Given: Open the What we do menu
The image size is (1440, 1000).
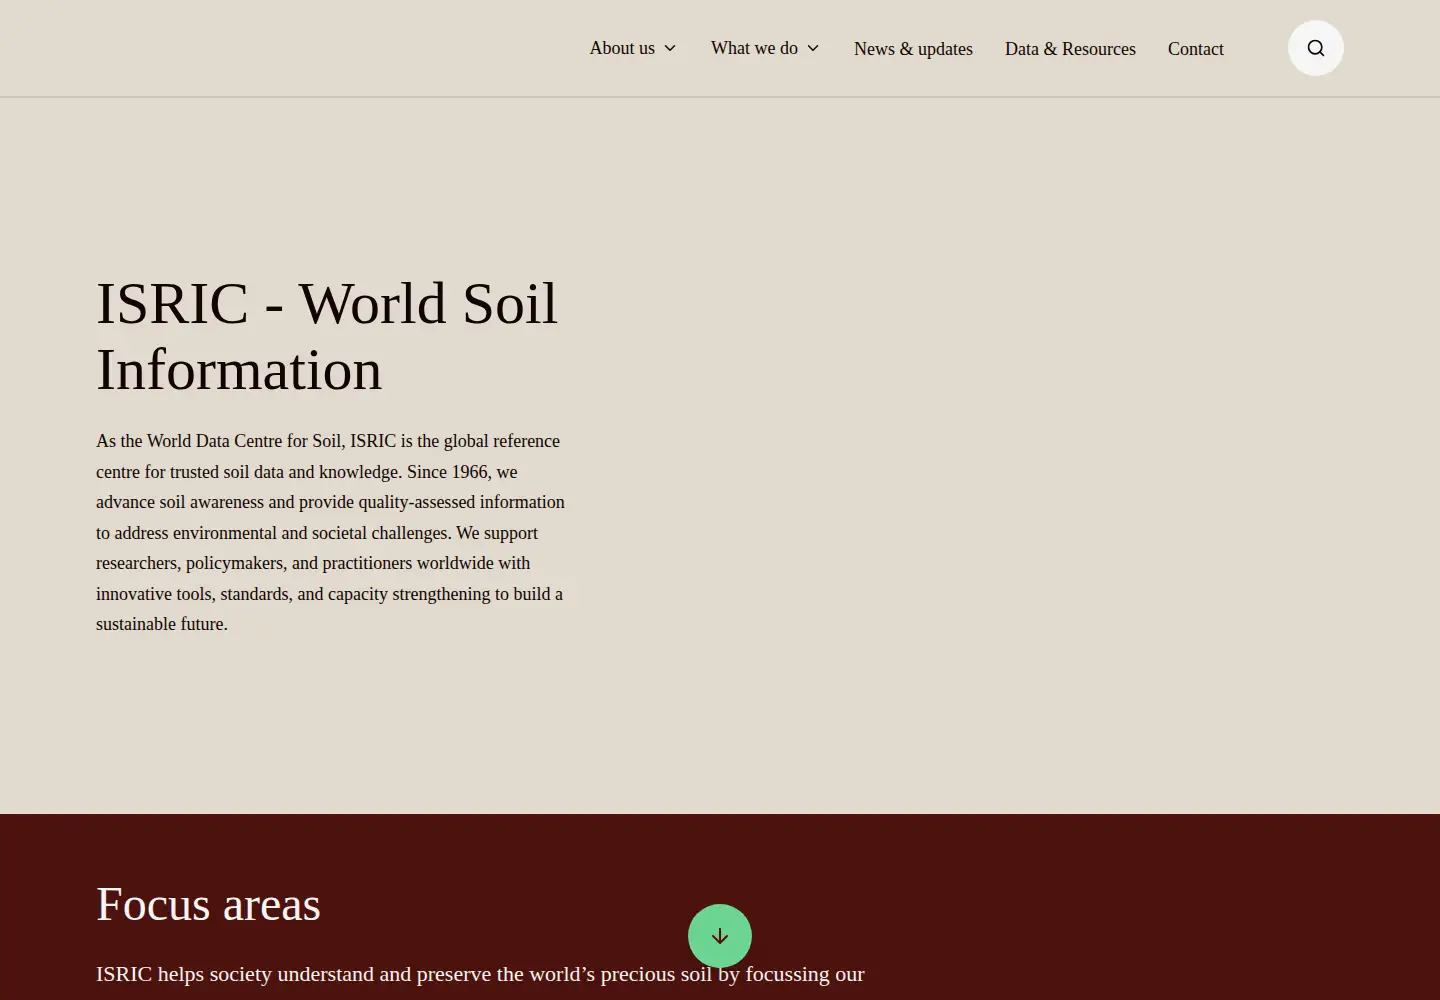Looking at the screenshot, I should click(754, 48).
